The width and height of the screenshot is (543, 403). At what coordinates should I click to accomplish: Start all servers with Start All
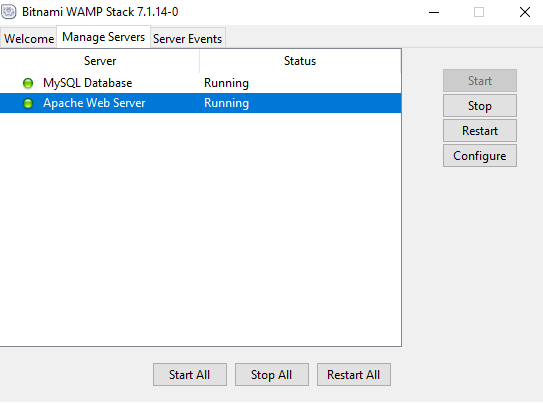coord(190,375)
